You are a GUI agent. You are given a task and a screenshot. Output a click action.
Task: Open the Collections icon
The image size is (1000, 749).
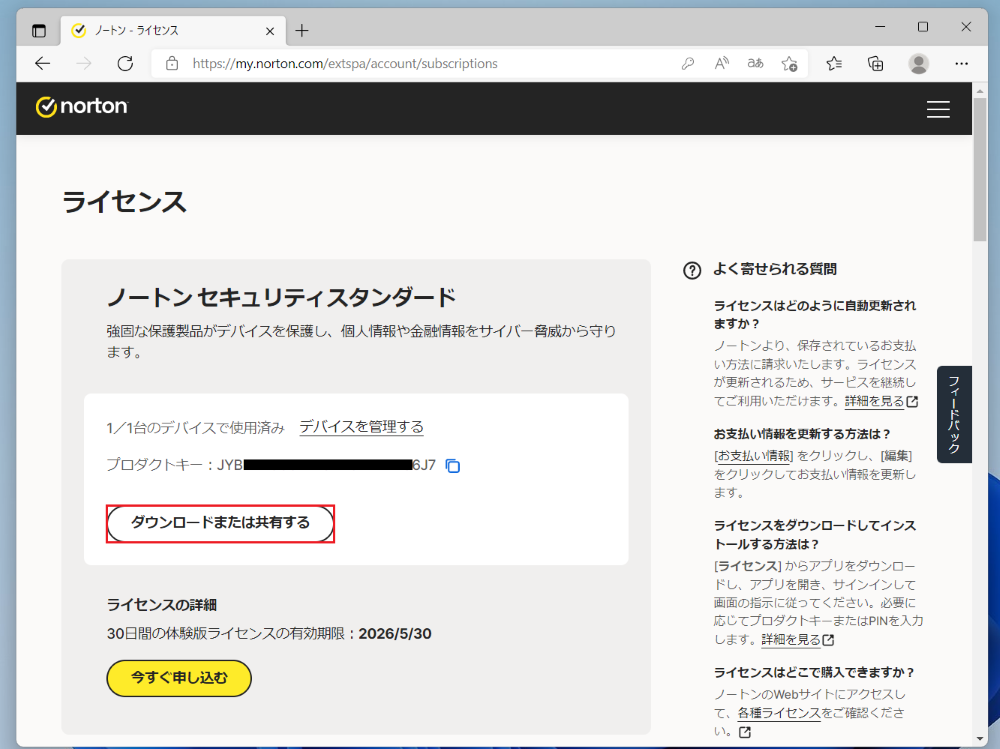876,63
